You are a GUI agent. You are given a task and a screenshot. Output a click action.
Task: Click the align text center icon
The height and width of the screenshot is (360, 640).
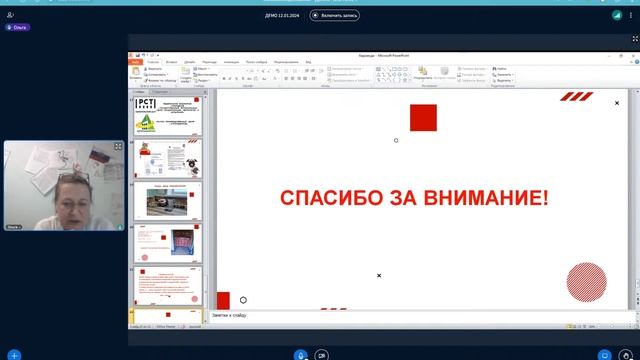click(292, 78)
